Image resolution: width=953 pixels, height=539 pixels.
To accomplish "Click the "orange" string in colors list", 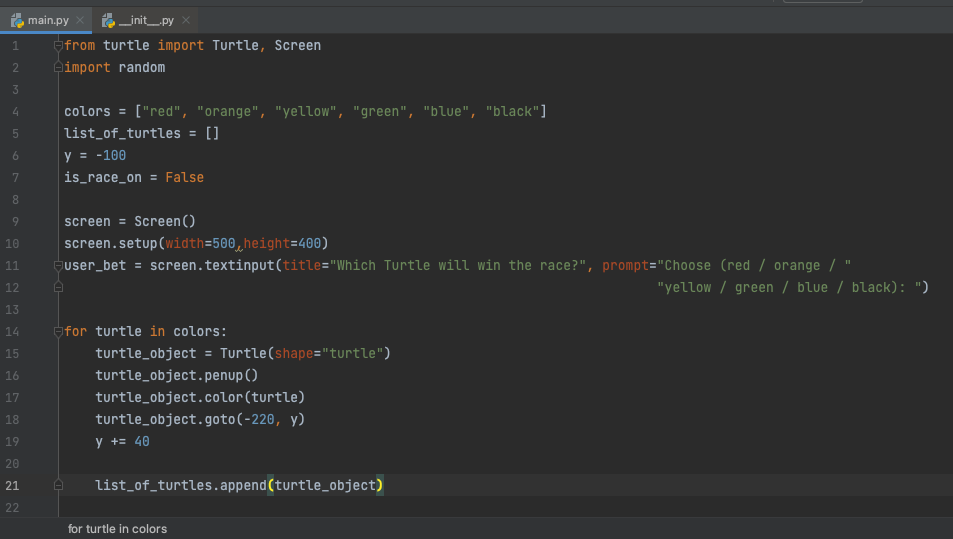I will pyautogui.click(x=228, y=112).
